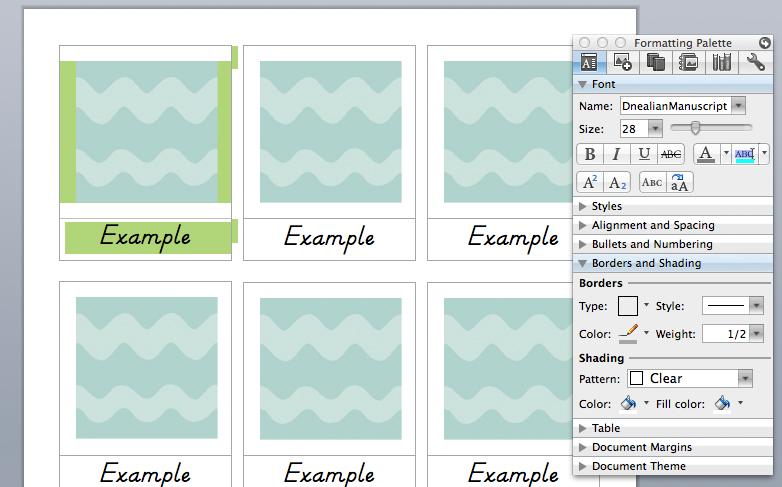Expand the Styles section

[x=582, y=206]
